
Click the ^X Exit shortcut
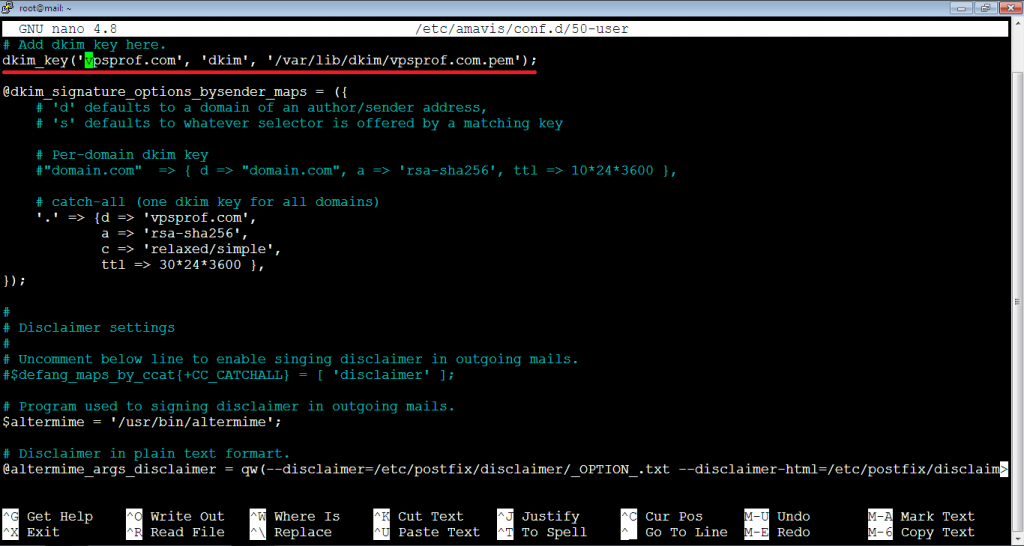[x=35, y=533]
